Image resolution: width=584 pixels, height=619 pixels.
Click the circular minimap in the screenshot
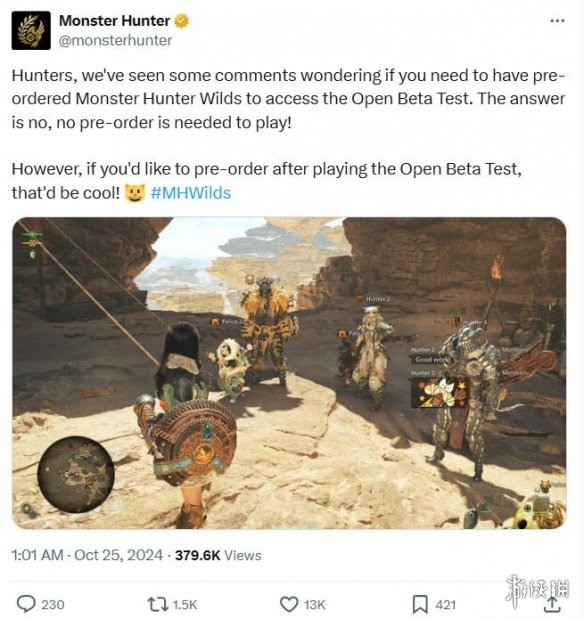(76, 474)
